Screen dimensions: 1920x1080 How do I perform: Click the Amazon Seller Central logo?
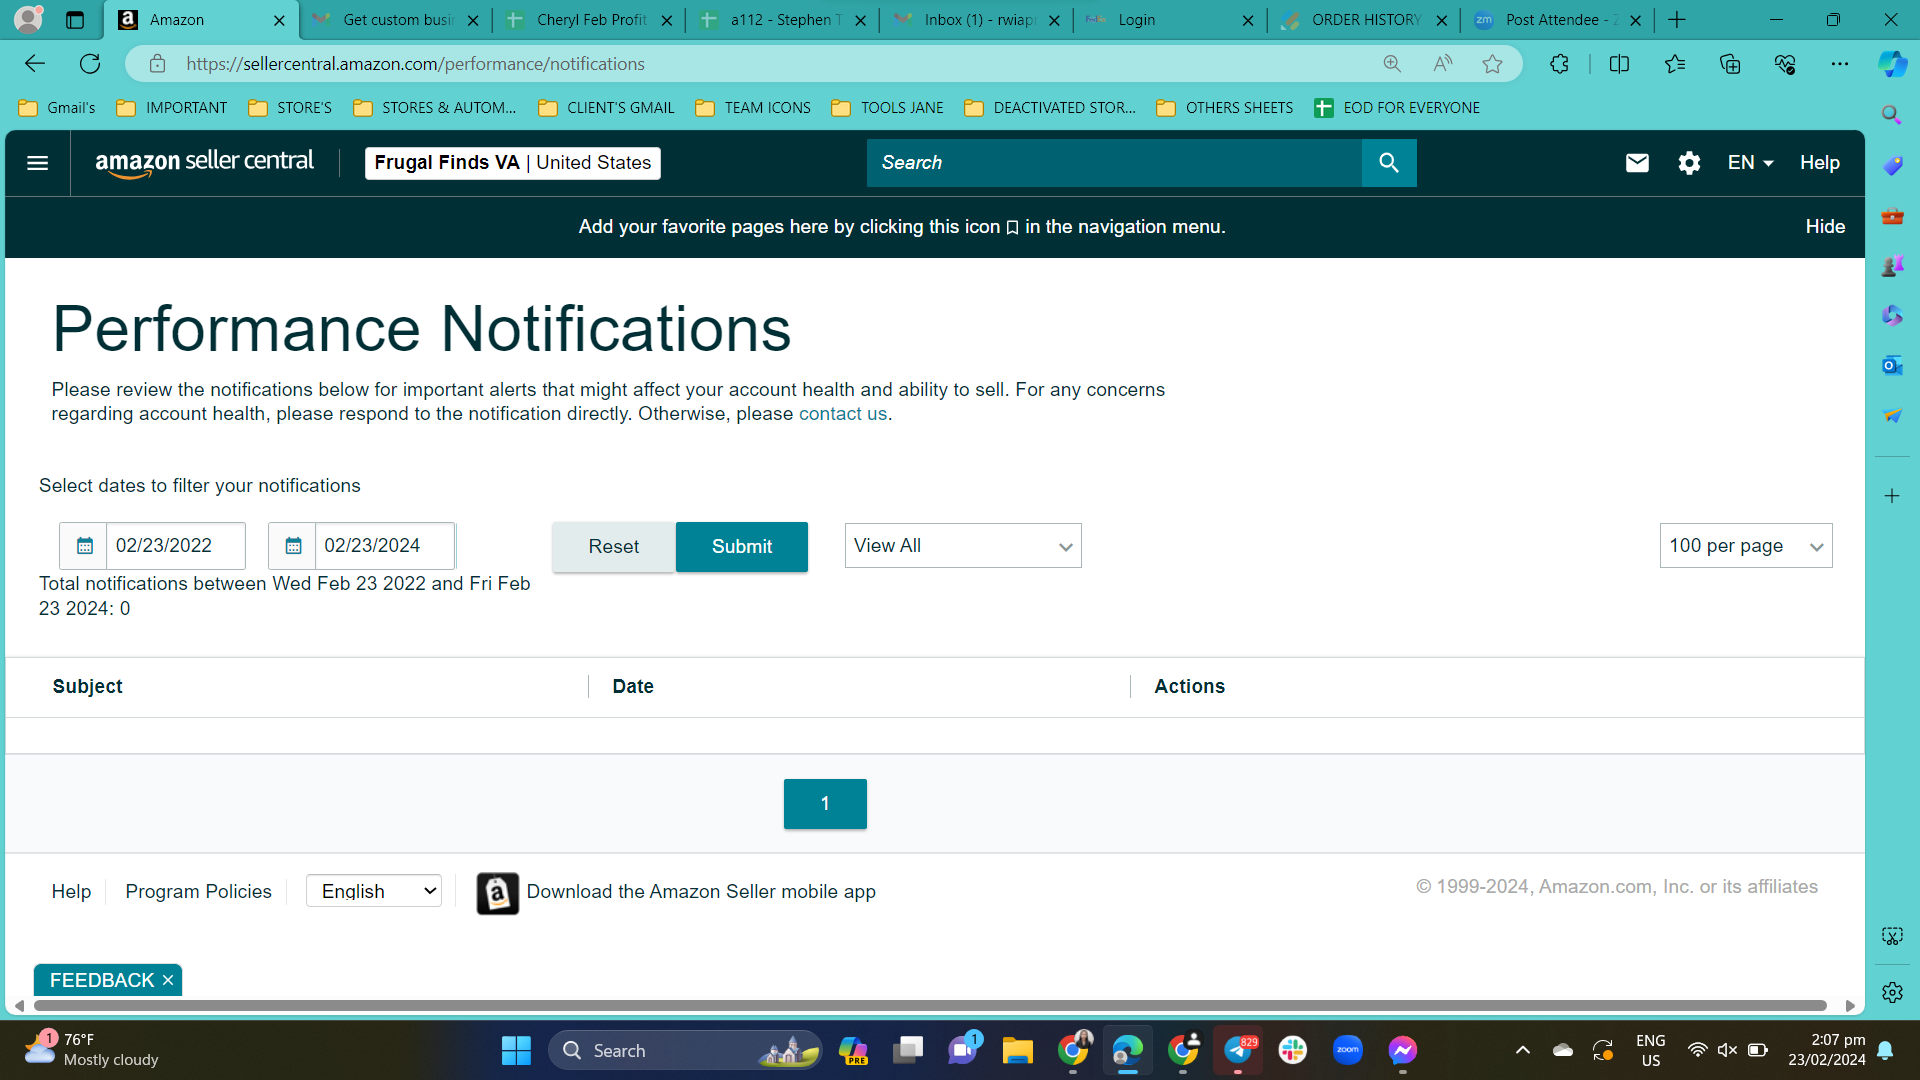click(x=204, y=163)
